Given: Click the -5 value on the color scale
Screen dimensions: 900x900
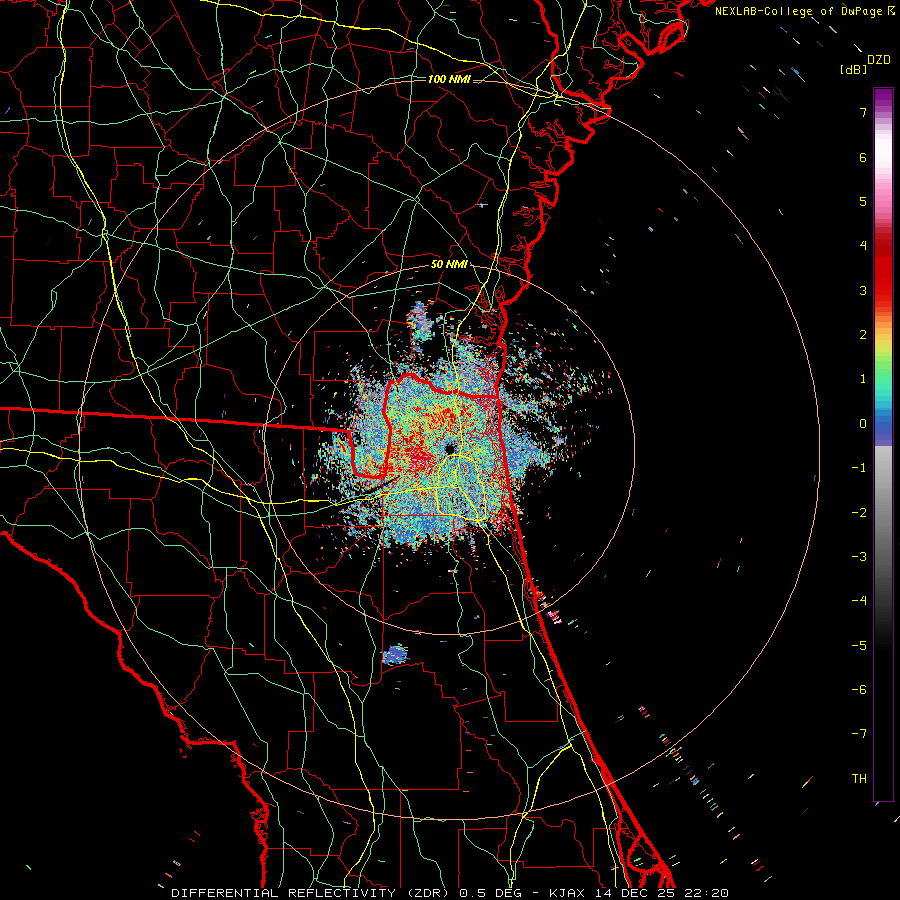Looking at the screenshot, I should (859, 646).
